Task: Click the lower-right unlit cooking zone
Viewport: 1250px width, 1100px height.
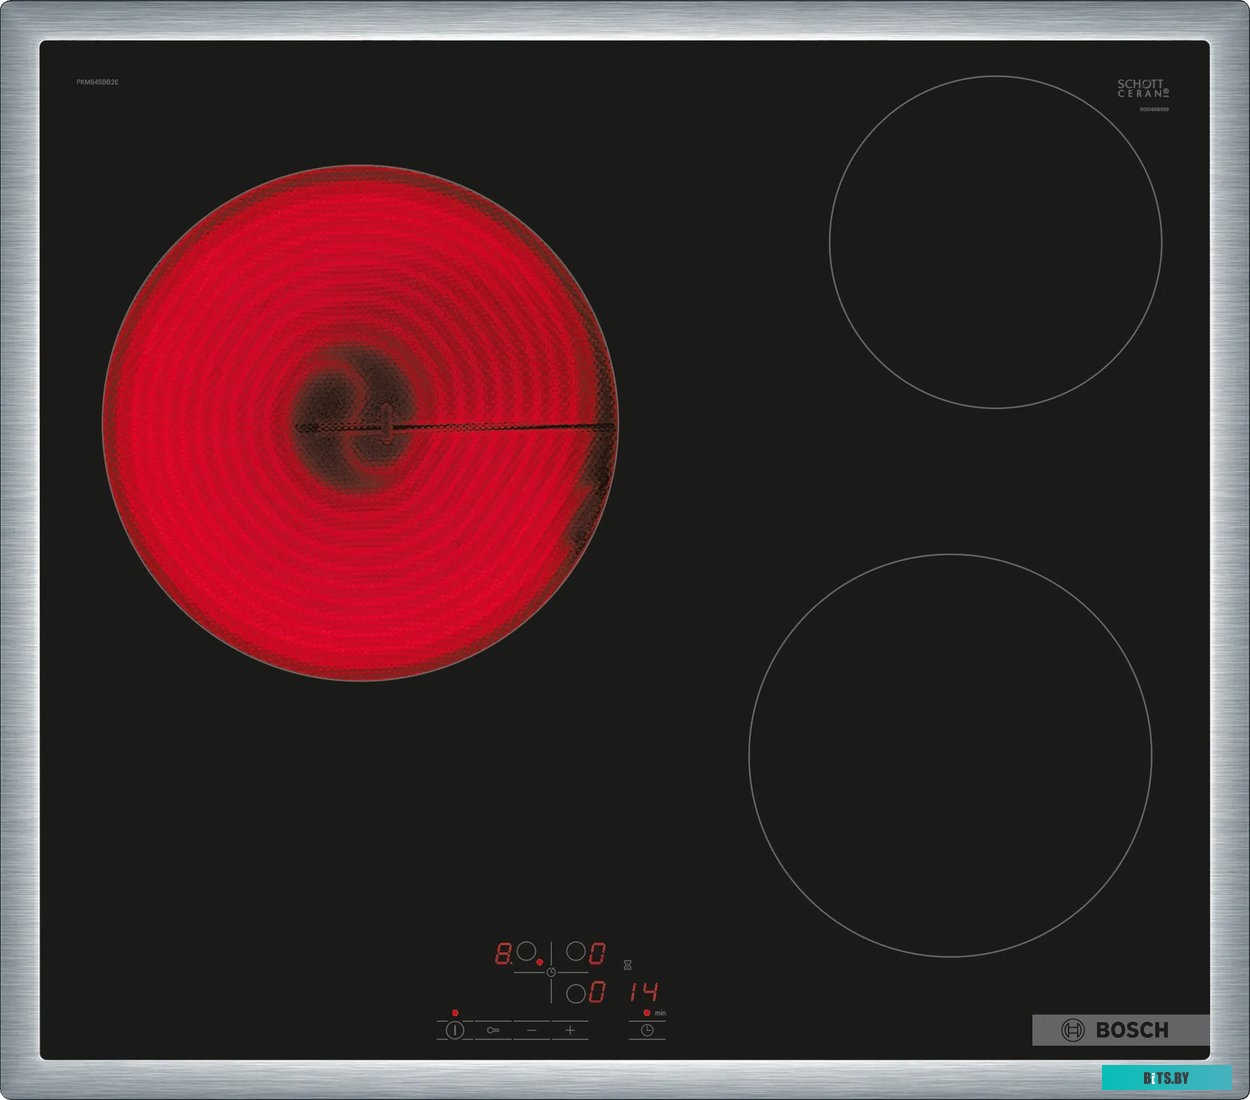Action: (950, 755)
